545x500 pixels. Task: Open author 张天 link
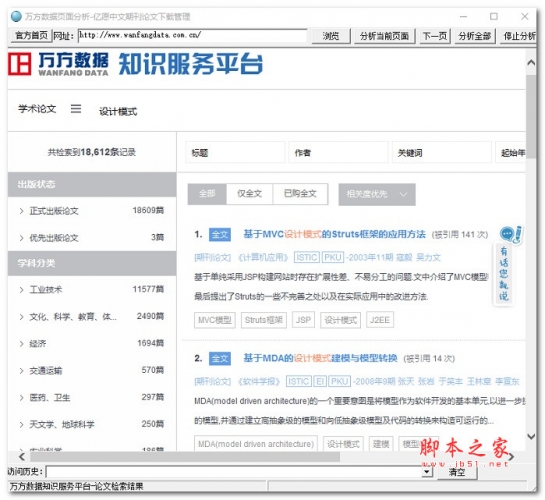tap(406, 382)
